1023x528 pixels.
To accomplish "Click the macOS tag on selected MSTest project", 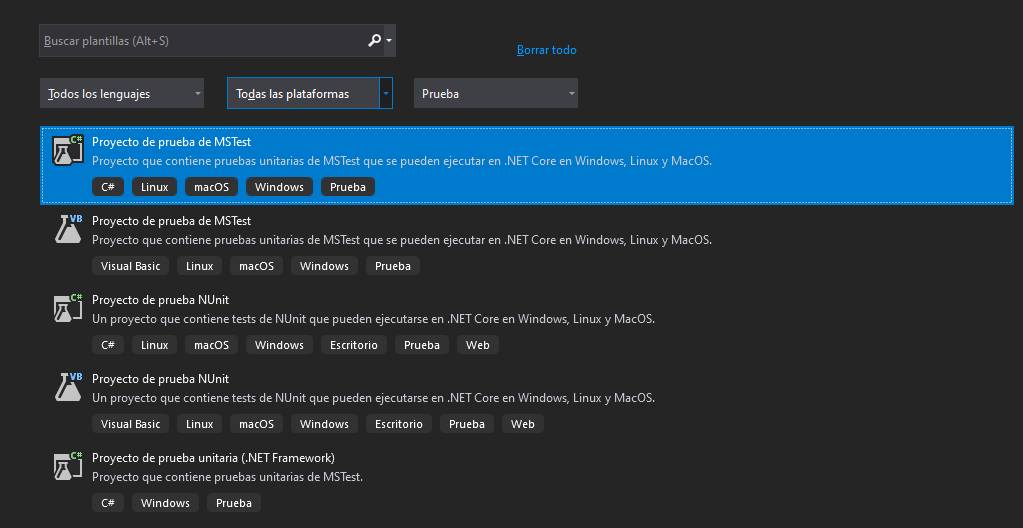I will 211,187.
